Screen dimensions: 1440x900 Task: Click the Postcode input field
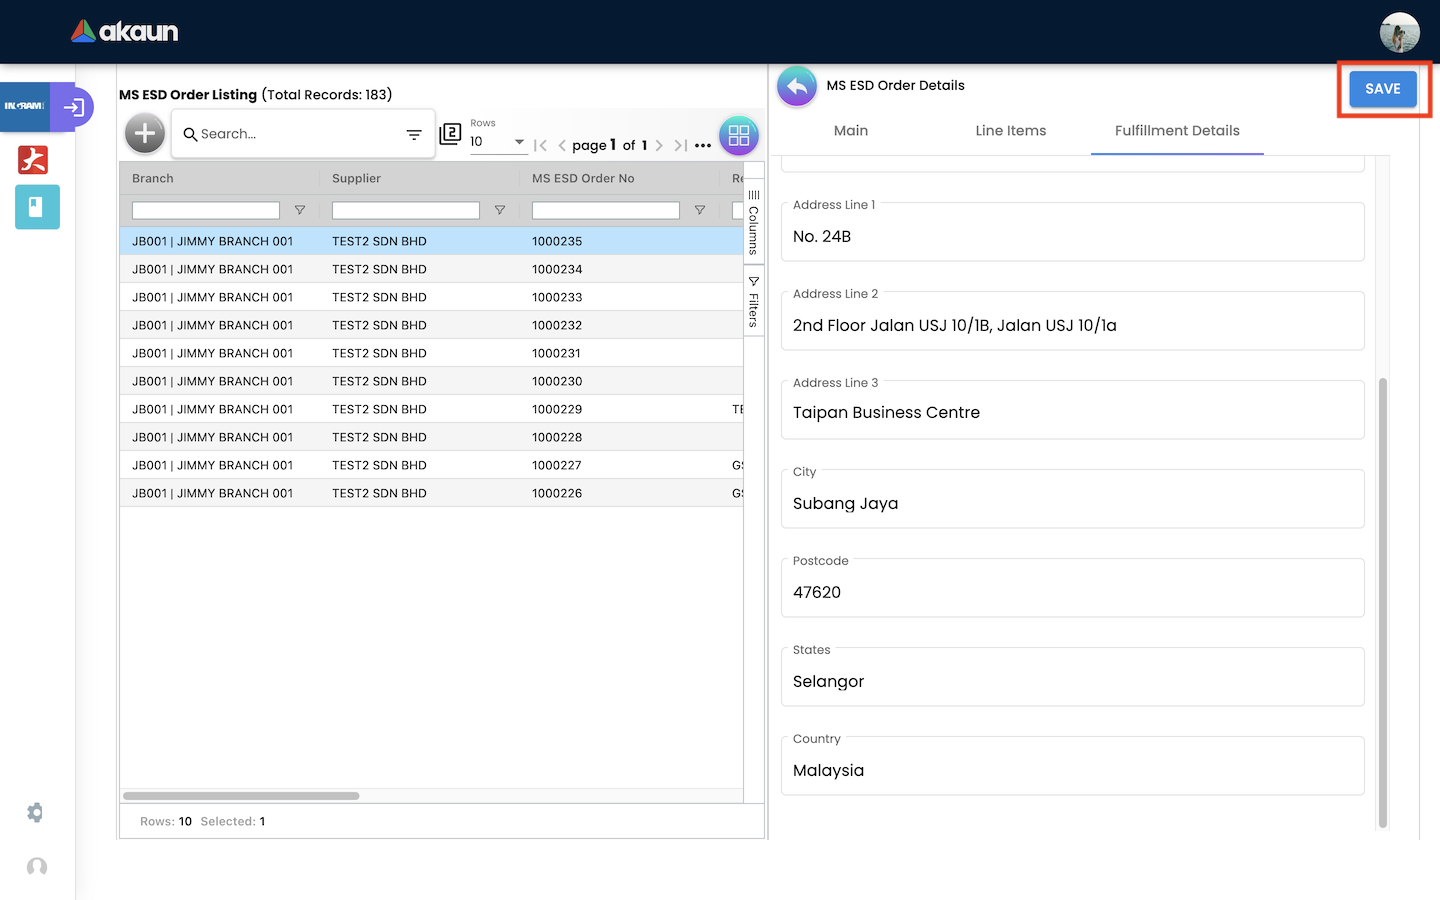pos(1072,593)
